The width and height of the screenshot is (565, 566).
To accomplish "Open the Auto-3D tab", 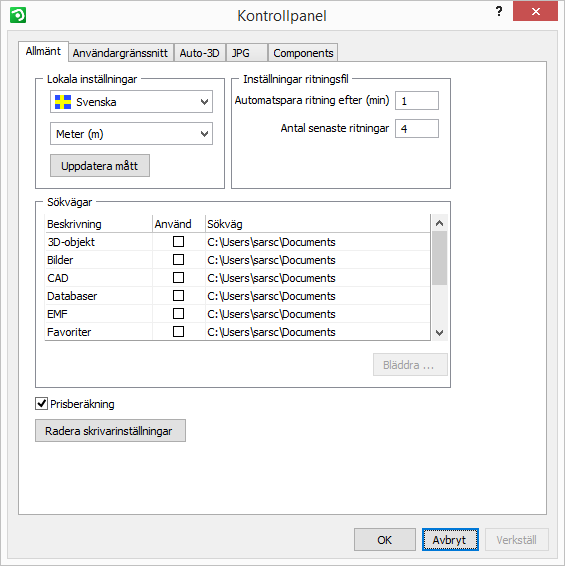I will pos(200,53).
